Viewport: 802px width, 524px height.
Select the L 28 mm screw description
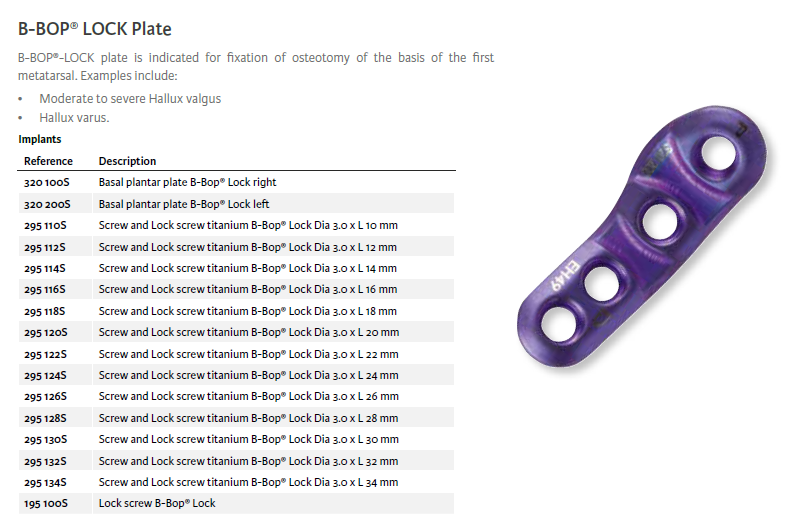tap(248, 418)
